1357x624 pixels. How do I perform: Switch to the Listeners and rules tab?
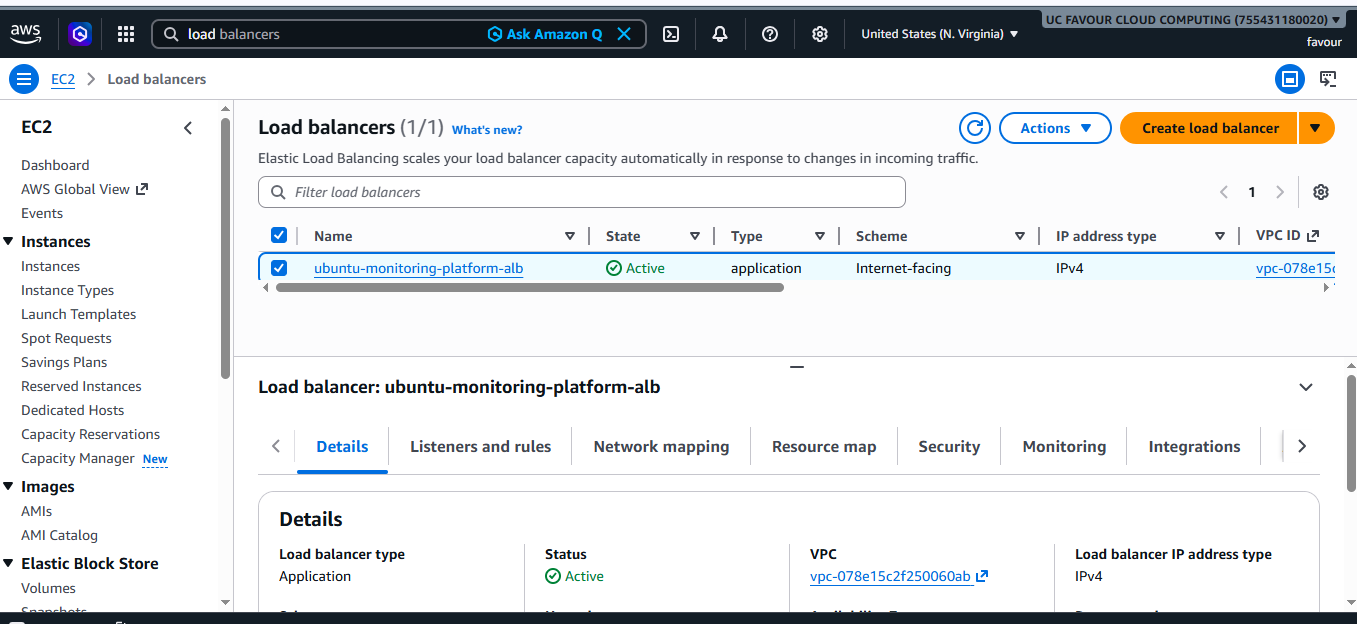point(480,447)
